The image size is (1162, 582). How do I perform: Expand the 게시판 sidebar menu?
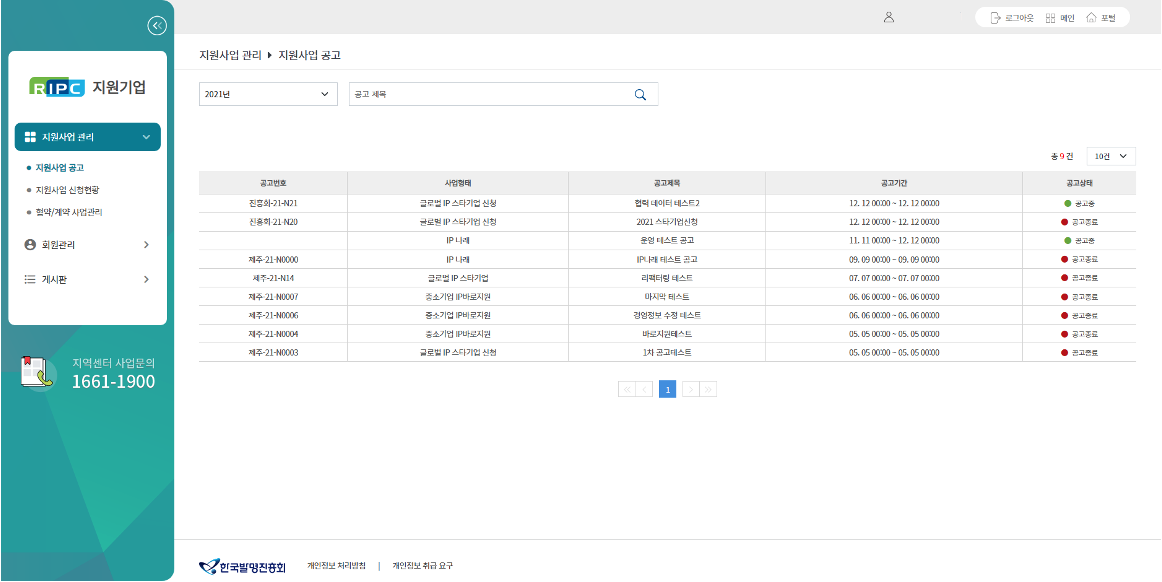(x=87, y=279)
